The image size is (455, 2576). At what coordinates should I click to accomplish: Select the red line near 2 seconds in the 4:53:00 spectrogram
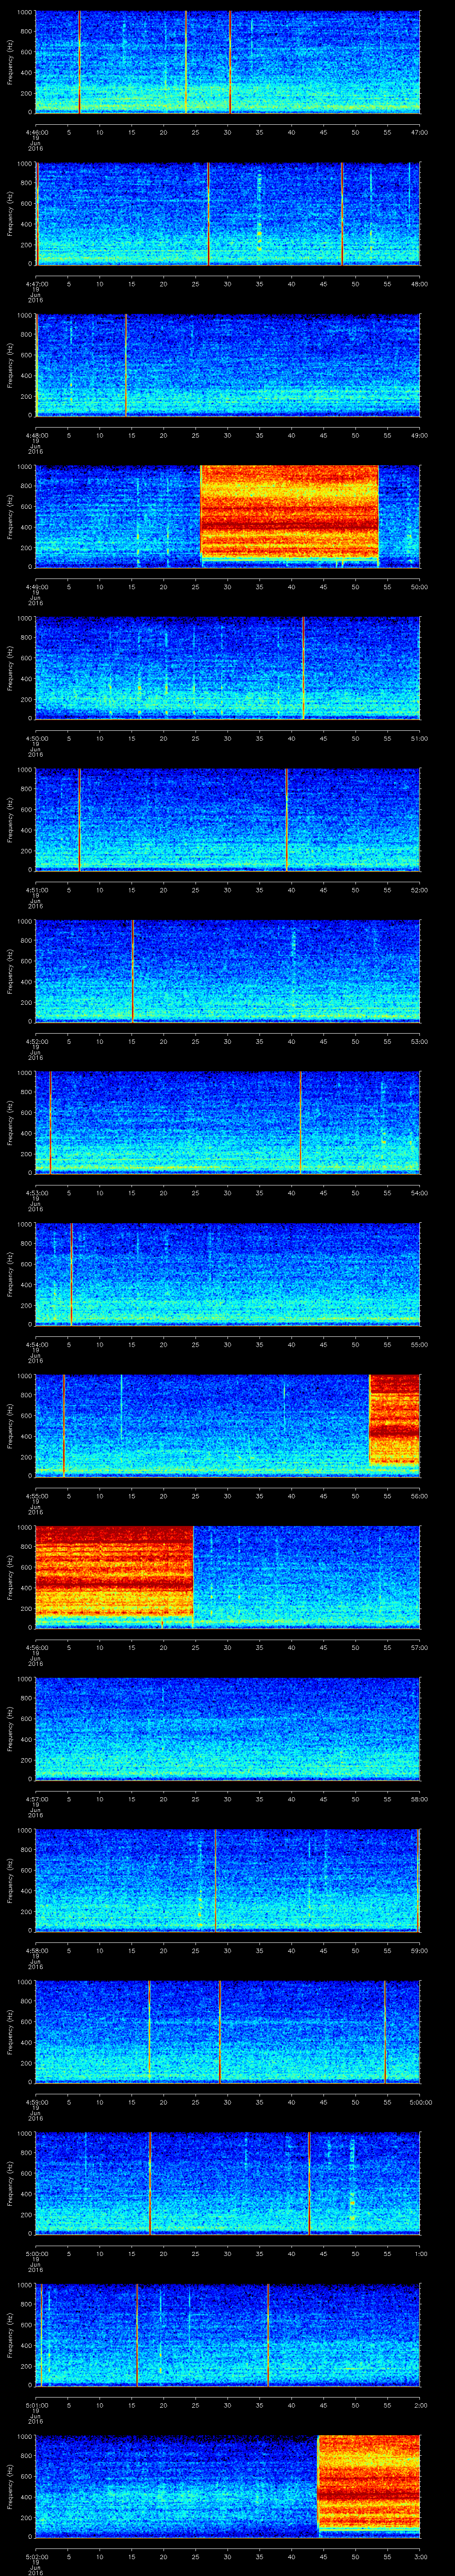coord(50,1122)
